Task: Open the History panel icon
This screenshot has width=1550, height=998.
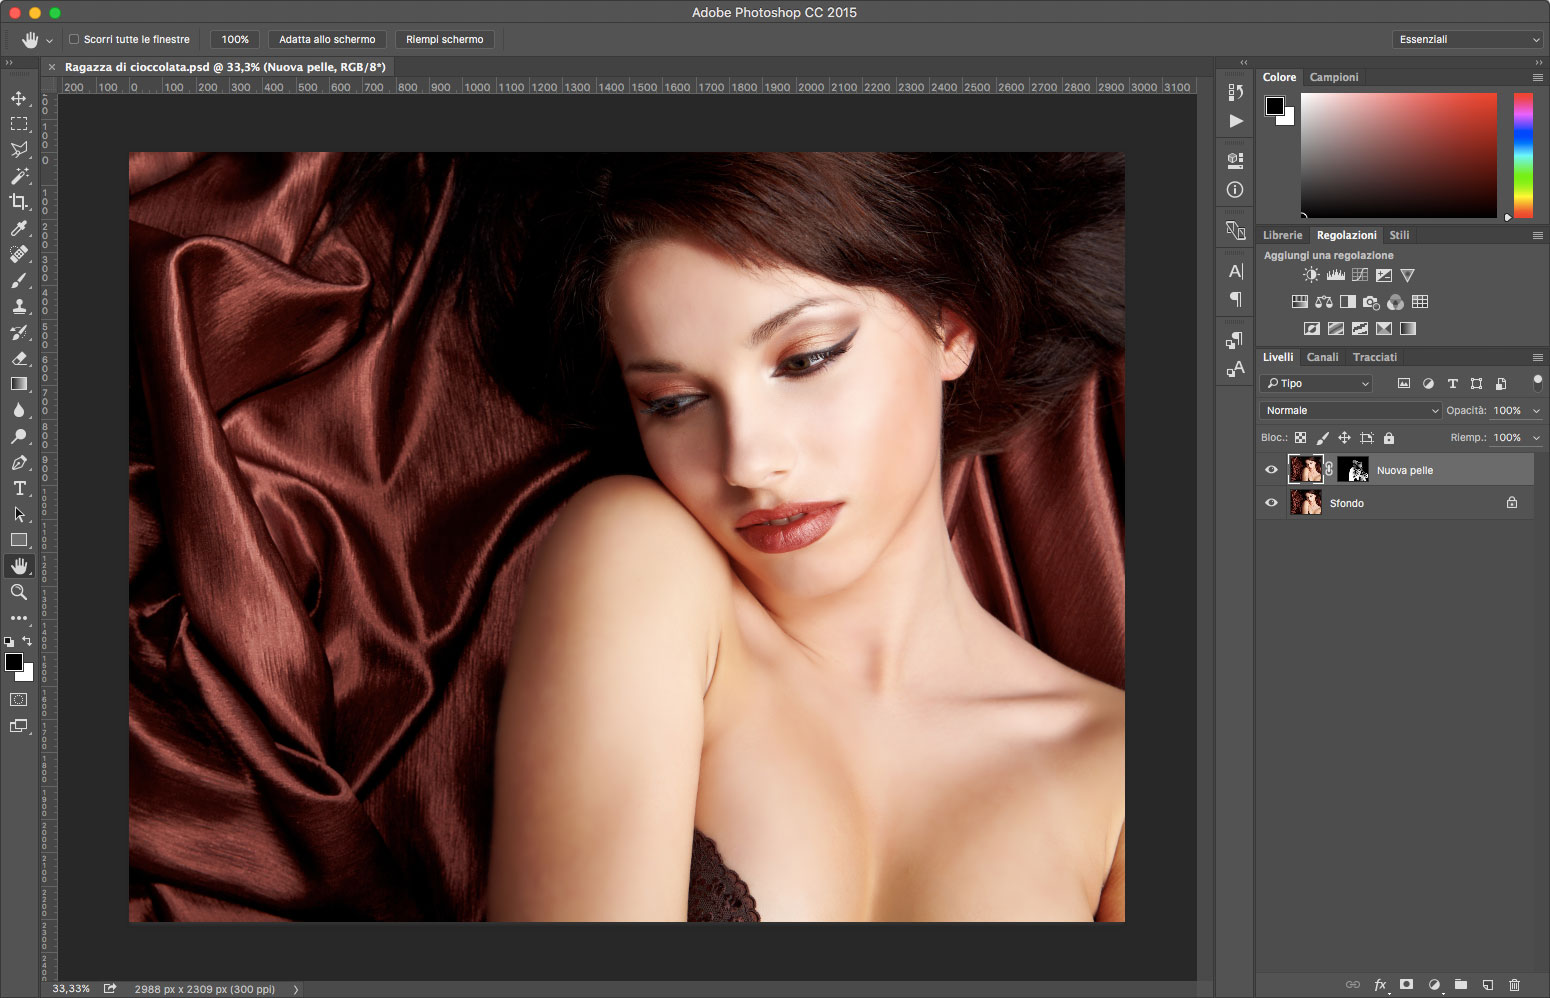Action: click(x=1235, y=92)
